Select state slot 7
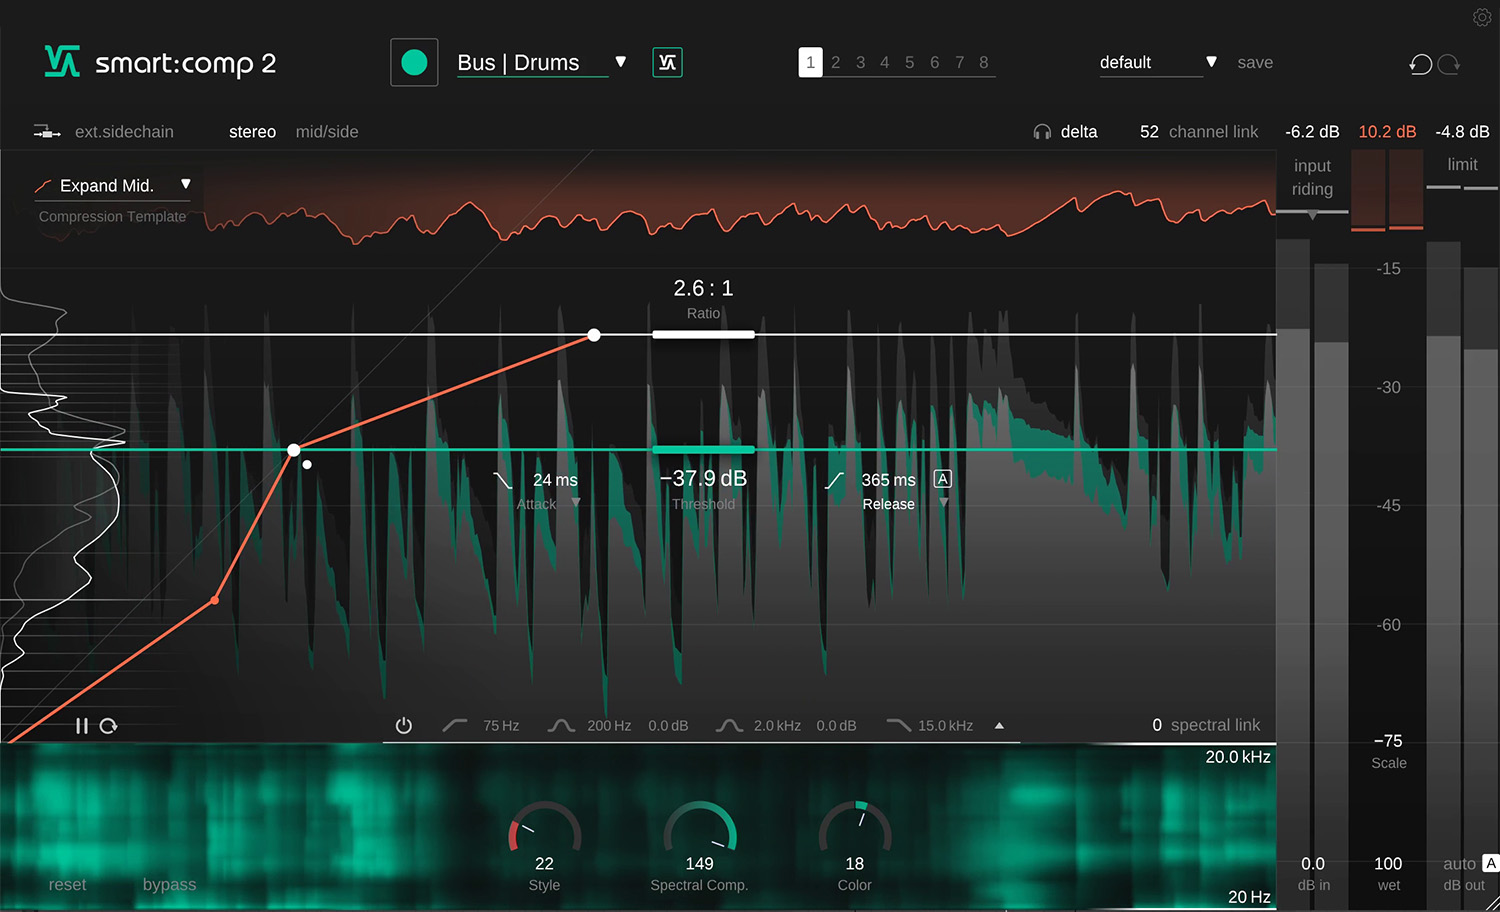This screenshot has height=912, width=1500. 960,62
